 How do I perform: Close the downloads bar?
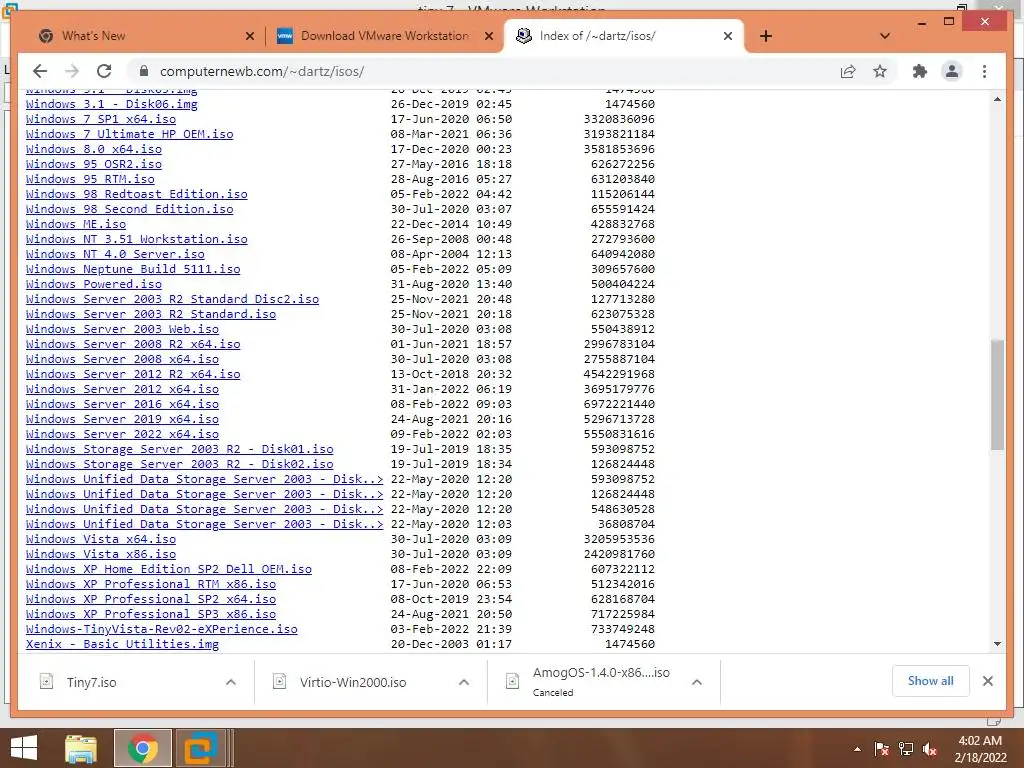coord(987,681)
